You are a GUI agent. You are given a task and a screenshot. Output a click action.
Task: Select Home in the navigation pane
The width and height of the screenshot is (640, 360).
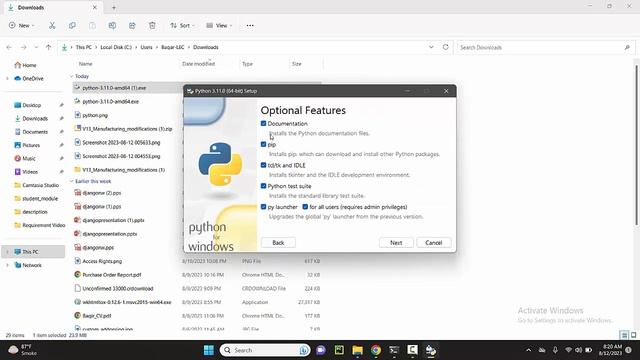[25, 65]
